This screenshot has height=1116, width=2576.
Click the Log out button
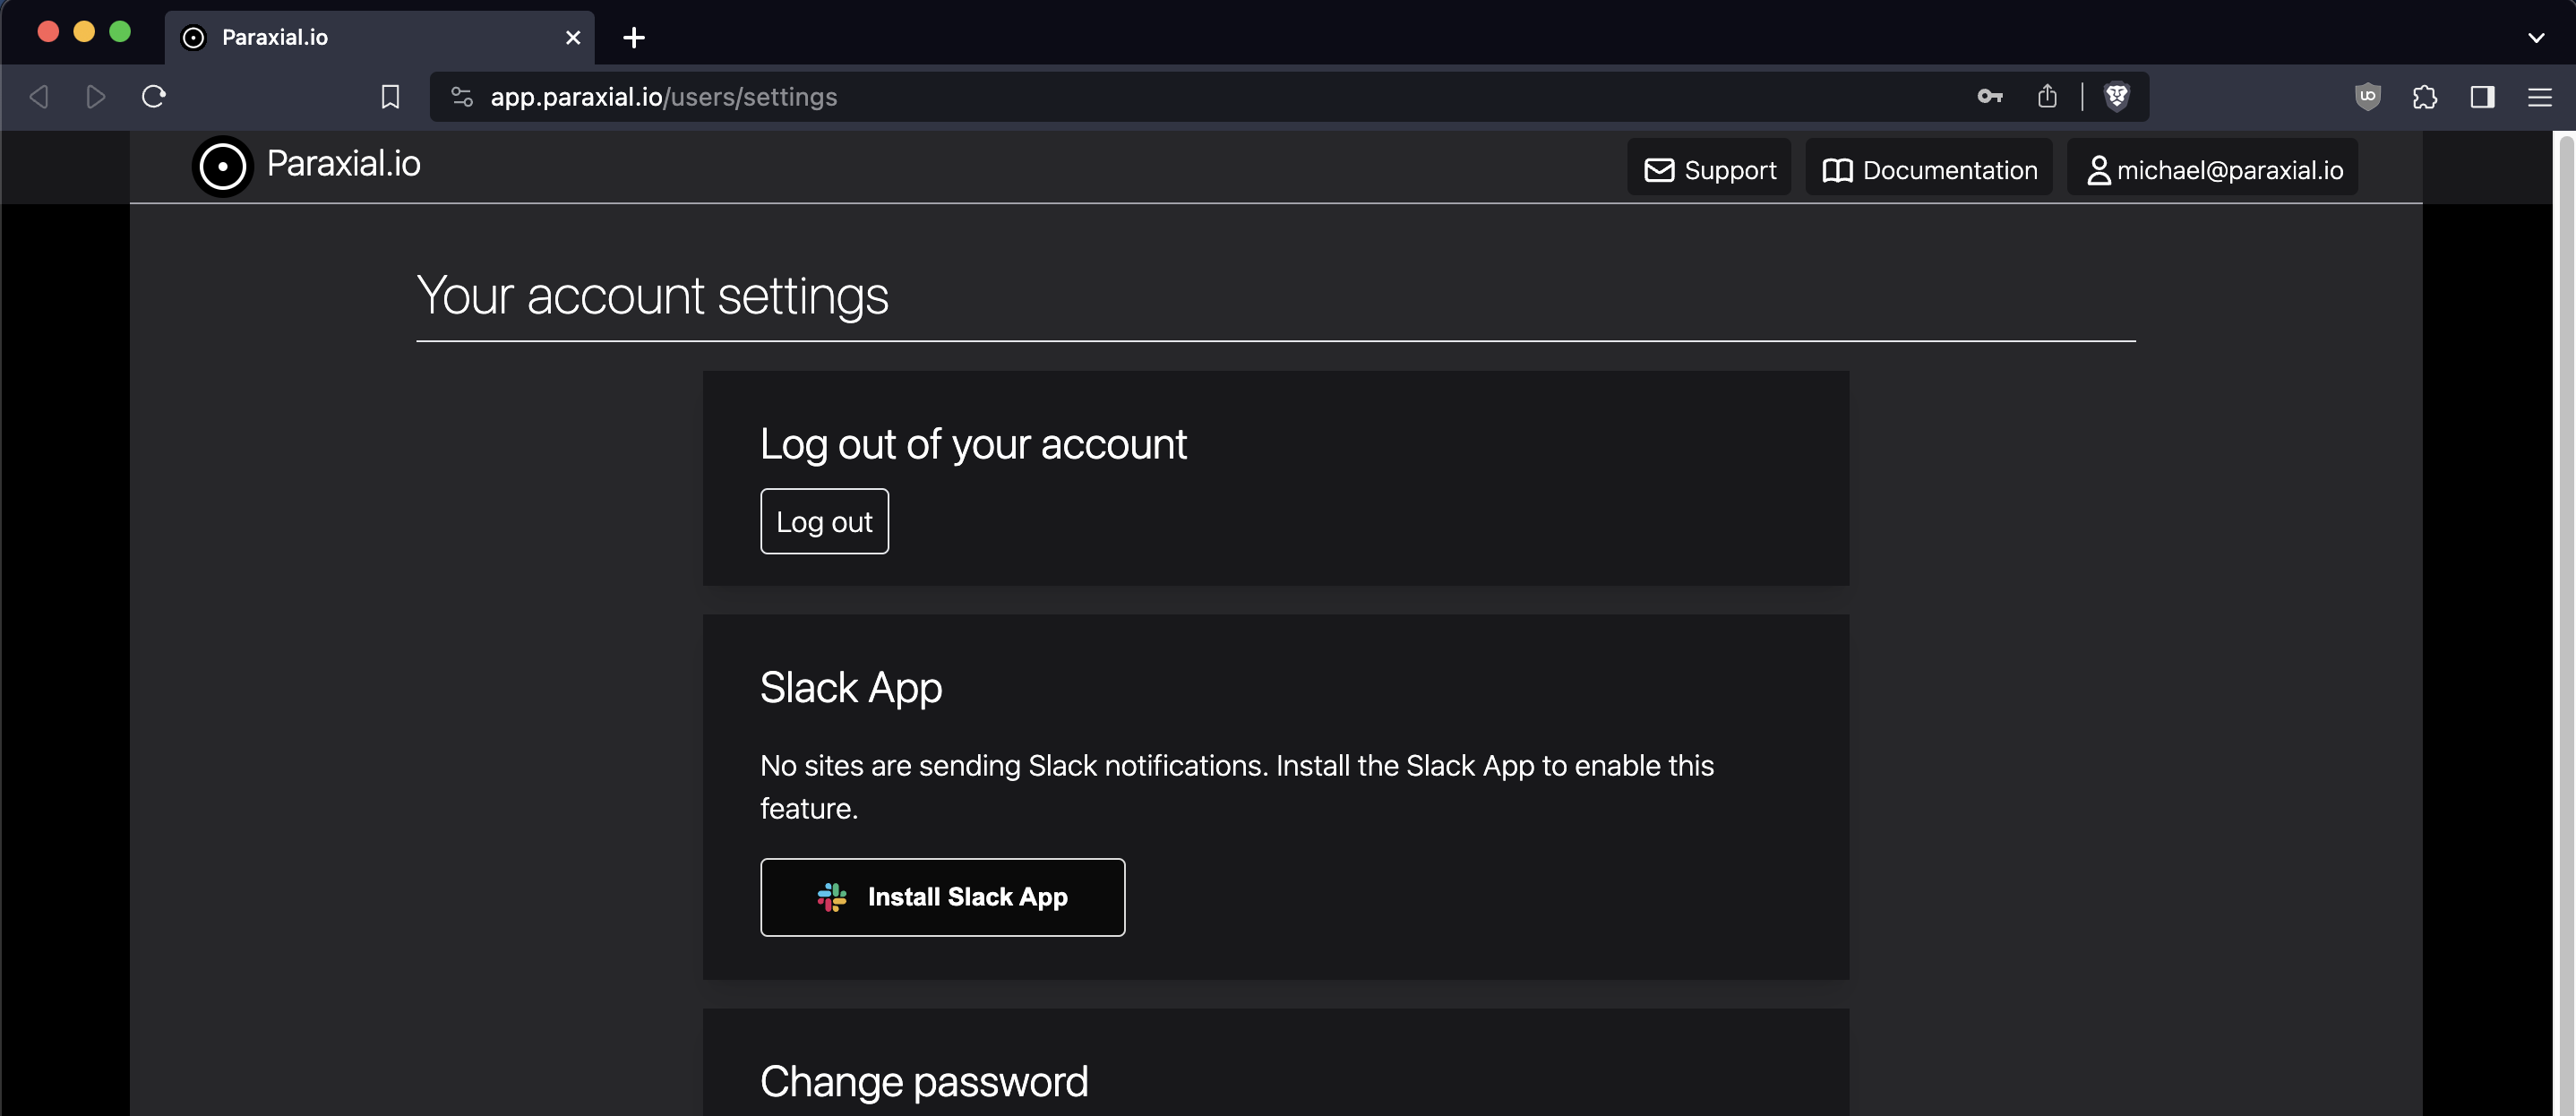pyautogui.click(x=825, y=521)
